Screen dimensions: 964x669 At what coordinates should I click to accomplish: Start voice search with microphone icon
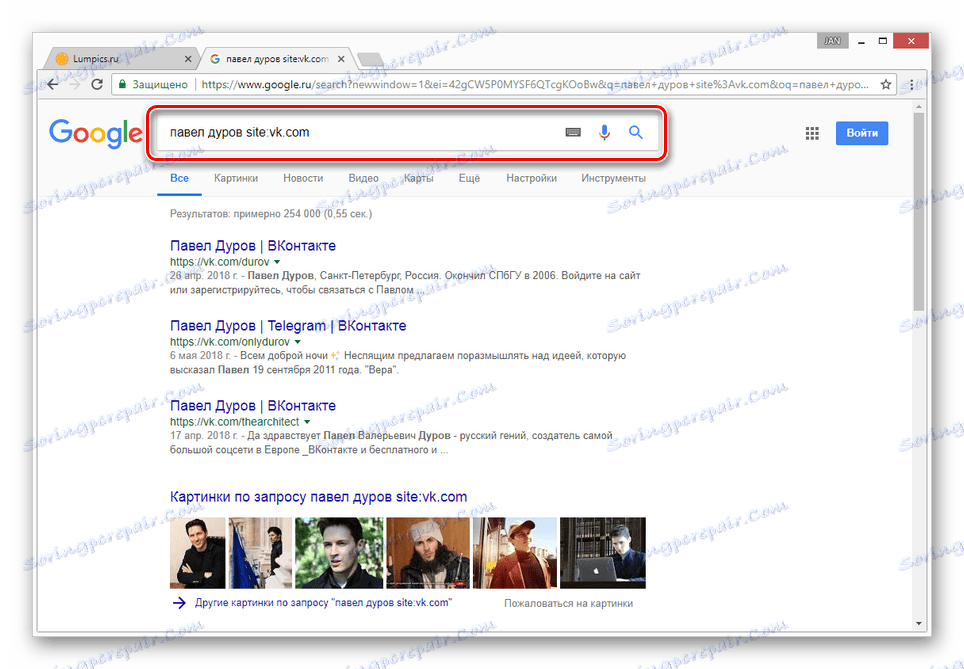tap(604, 132)
